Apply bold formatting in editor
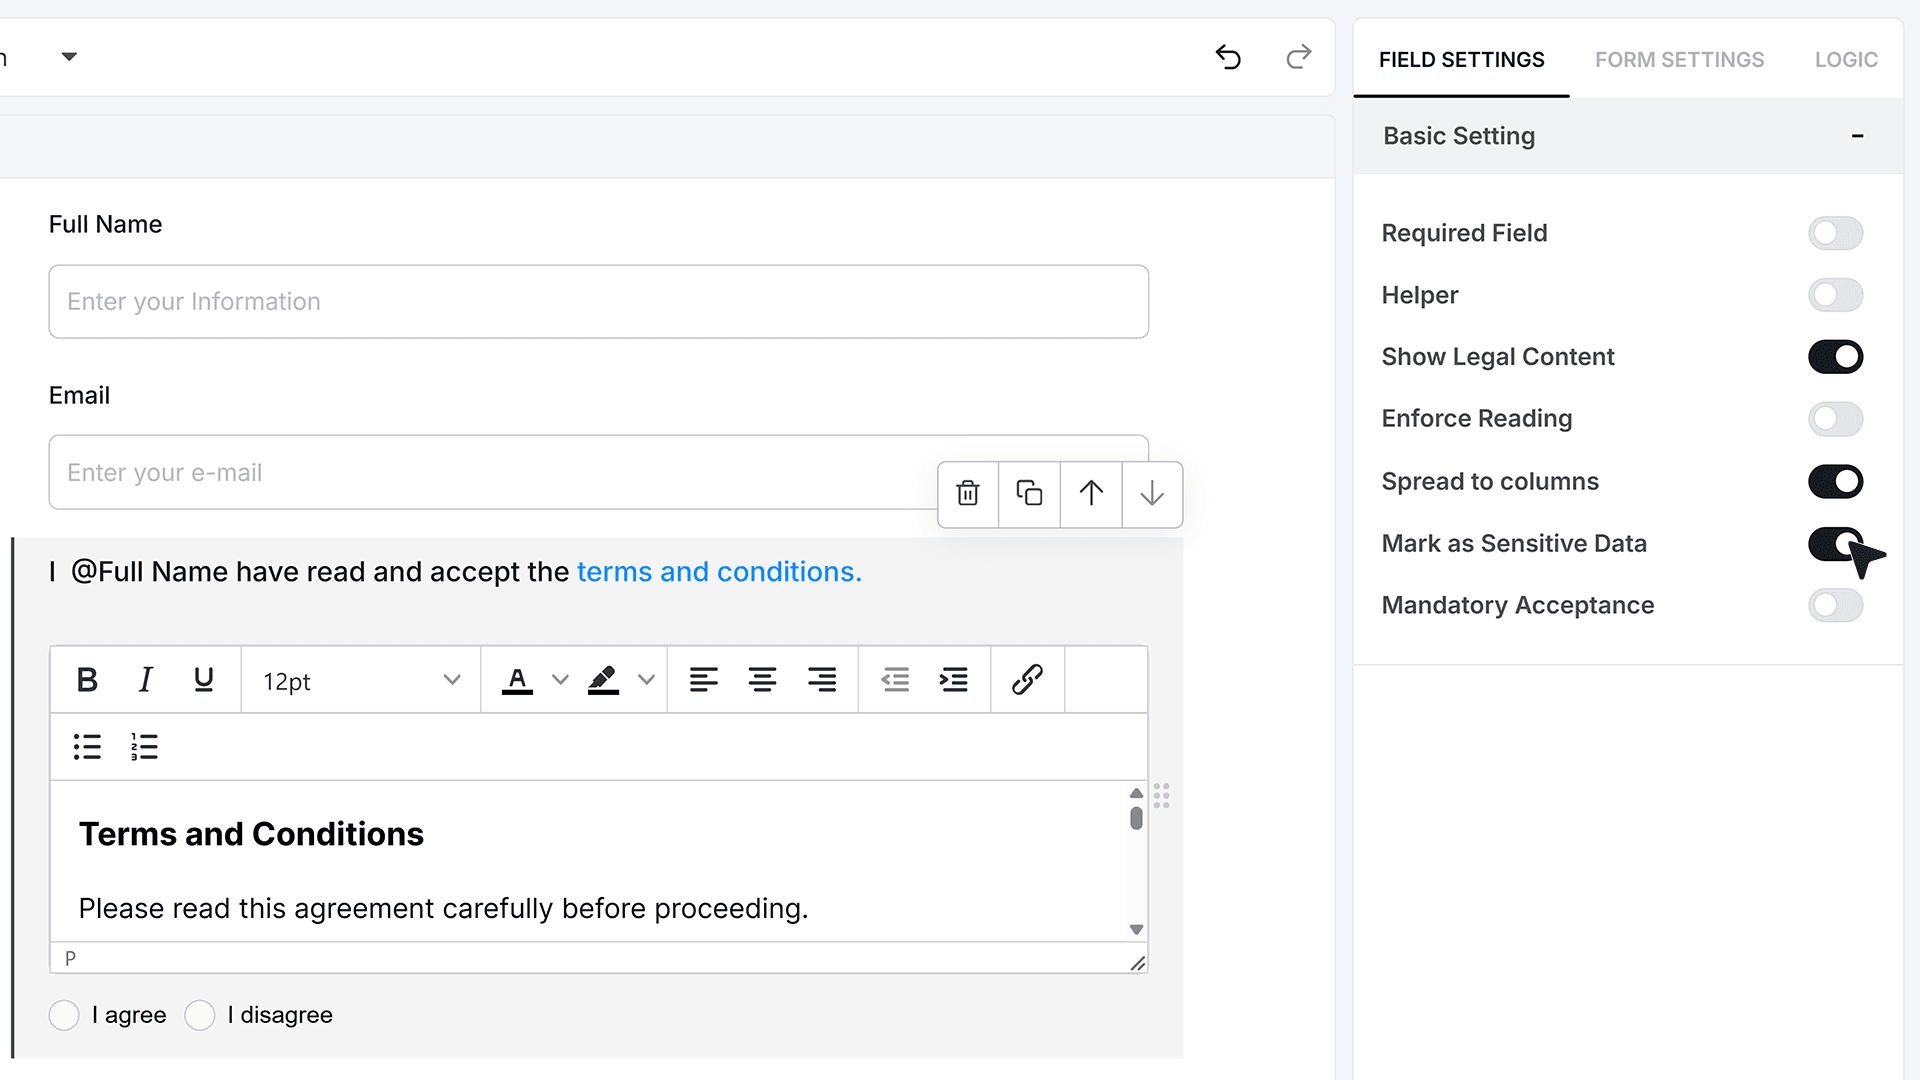This screenshot has height=1080, width=1920. [x=87, y=680]
